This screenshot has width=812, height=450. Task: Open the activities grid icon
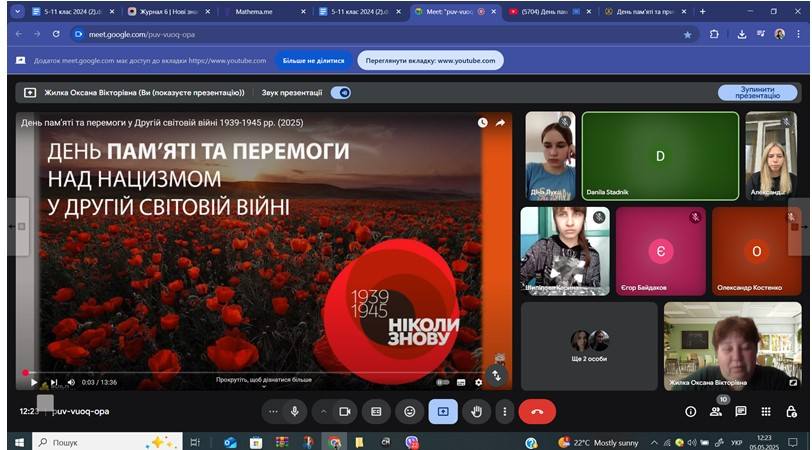(x=766, y=411)
